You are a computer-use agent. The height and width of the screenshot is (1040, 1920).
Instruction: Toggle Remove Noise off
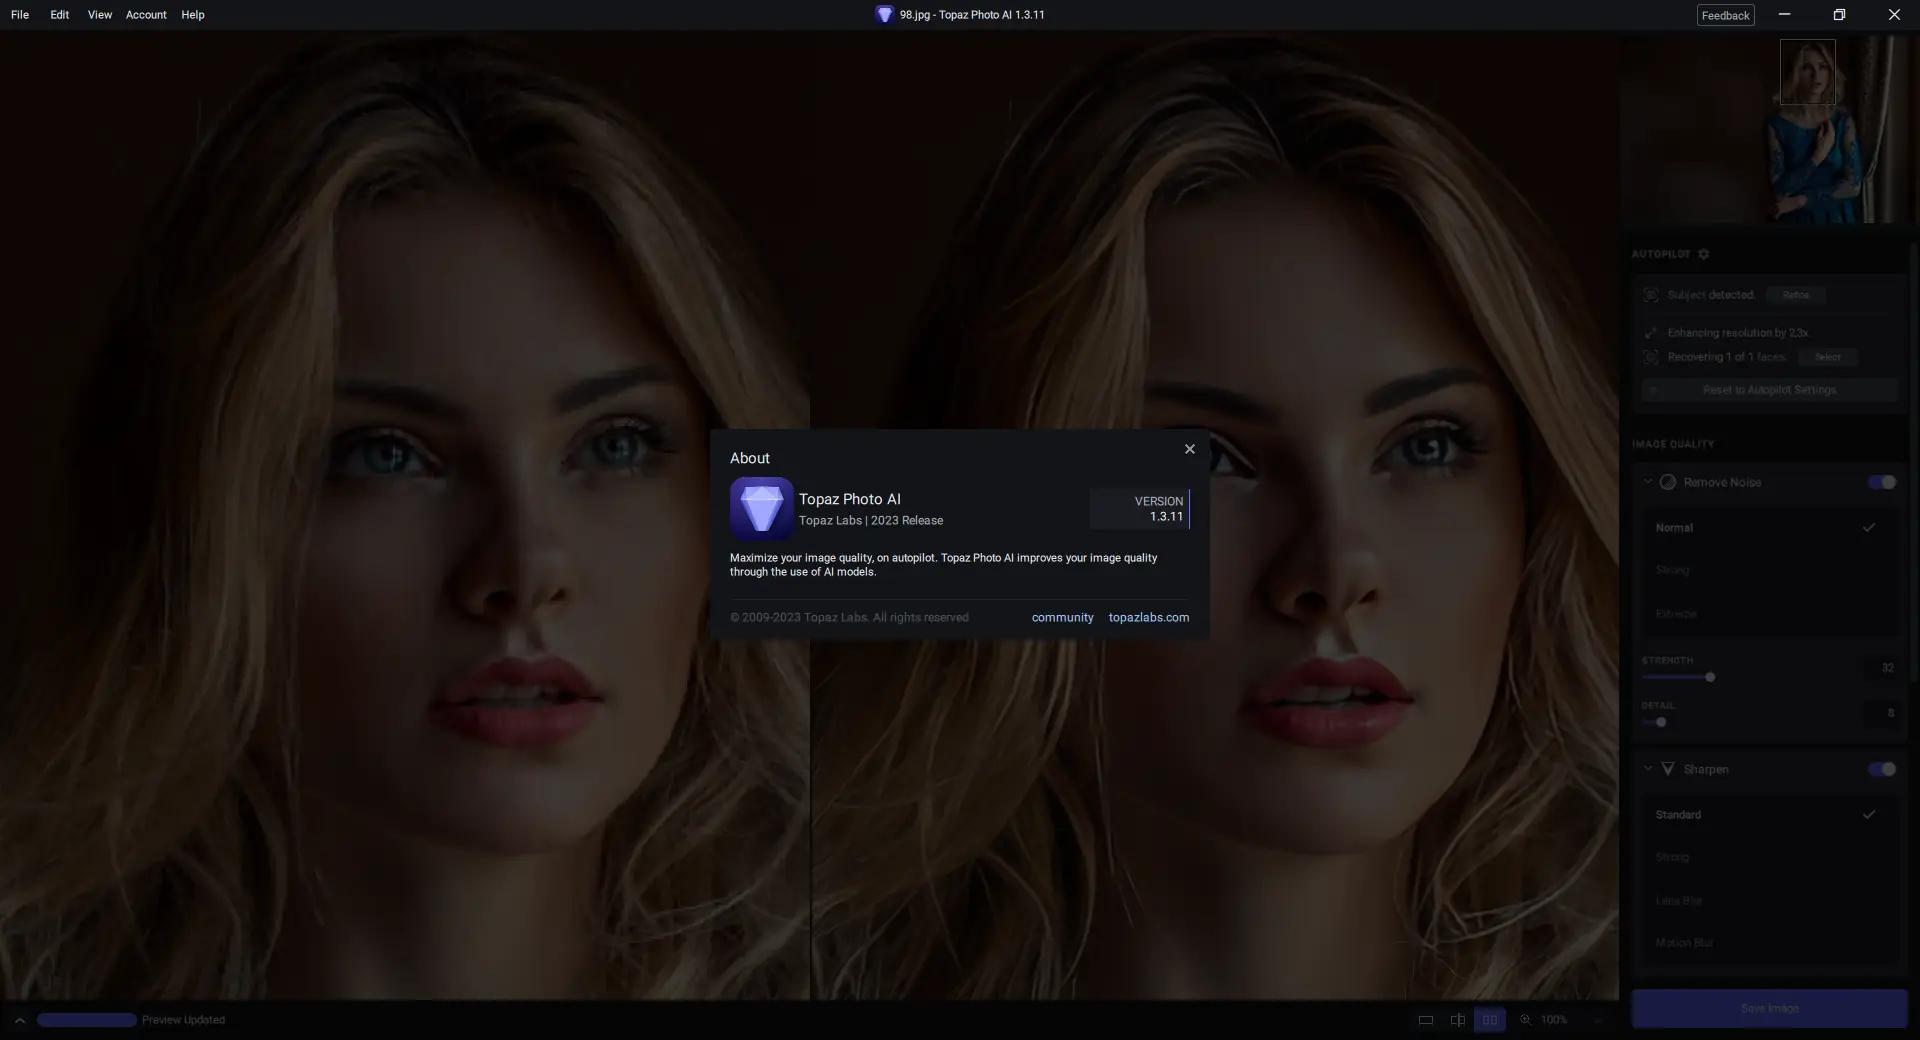(1881, 482)
